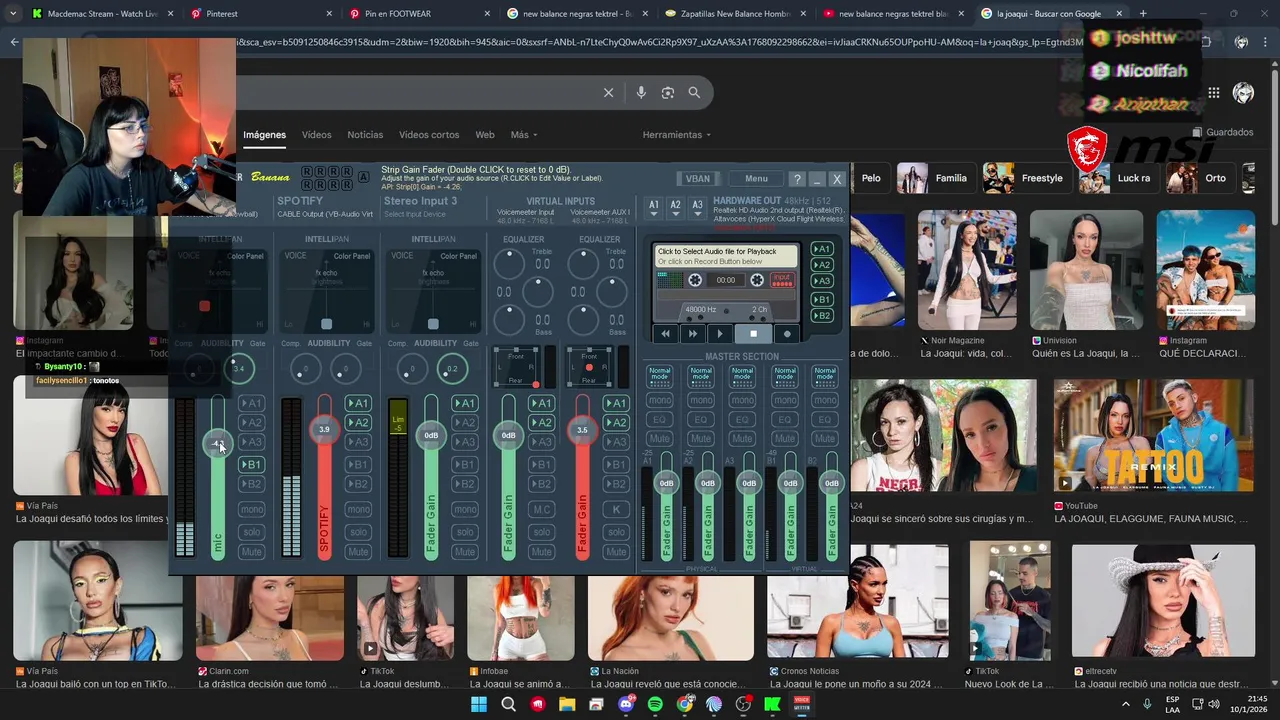Clear the Google search box with the X
Viewport: 1280px width, 720px height.
(x=608, y=92)
